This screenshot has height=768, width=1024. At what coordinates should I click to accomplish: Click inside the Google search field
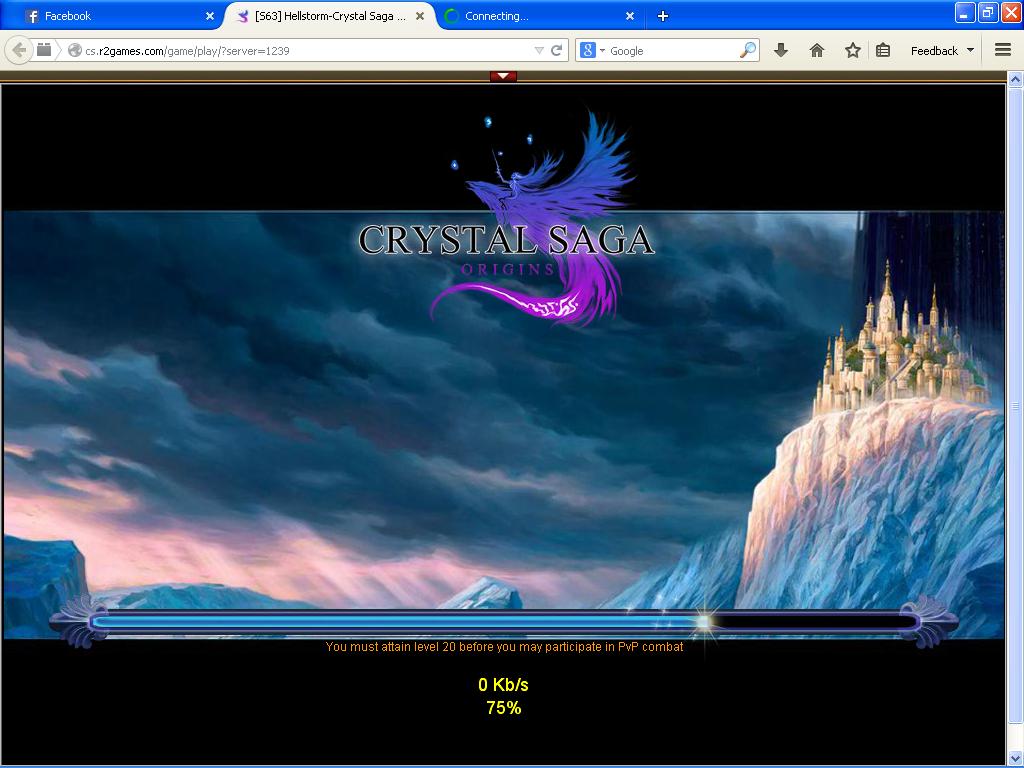pyautogui.click(x=670, y=50)
